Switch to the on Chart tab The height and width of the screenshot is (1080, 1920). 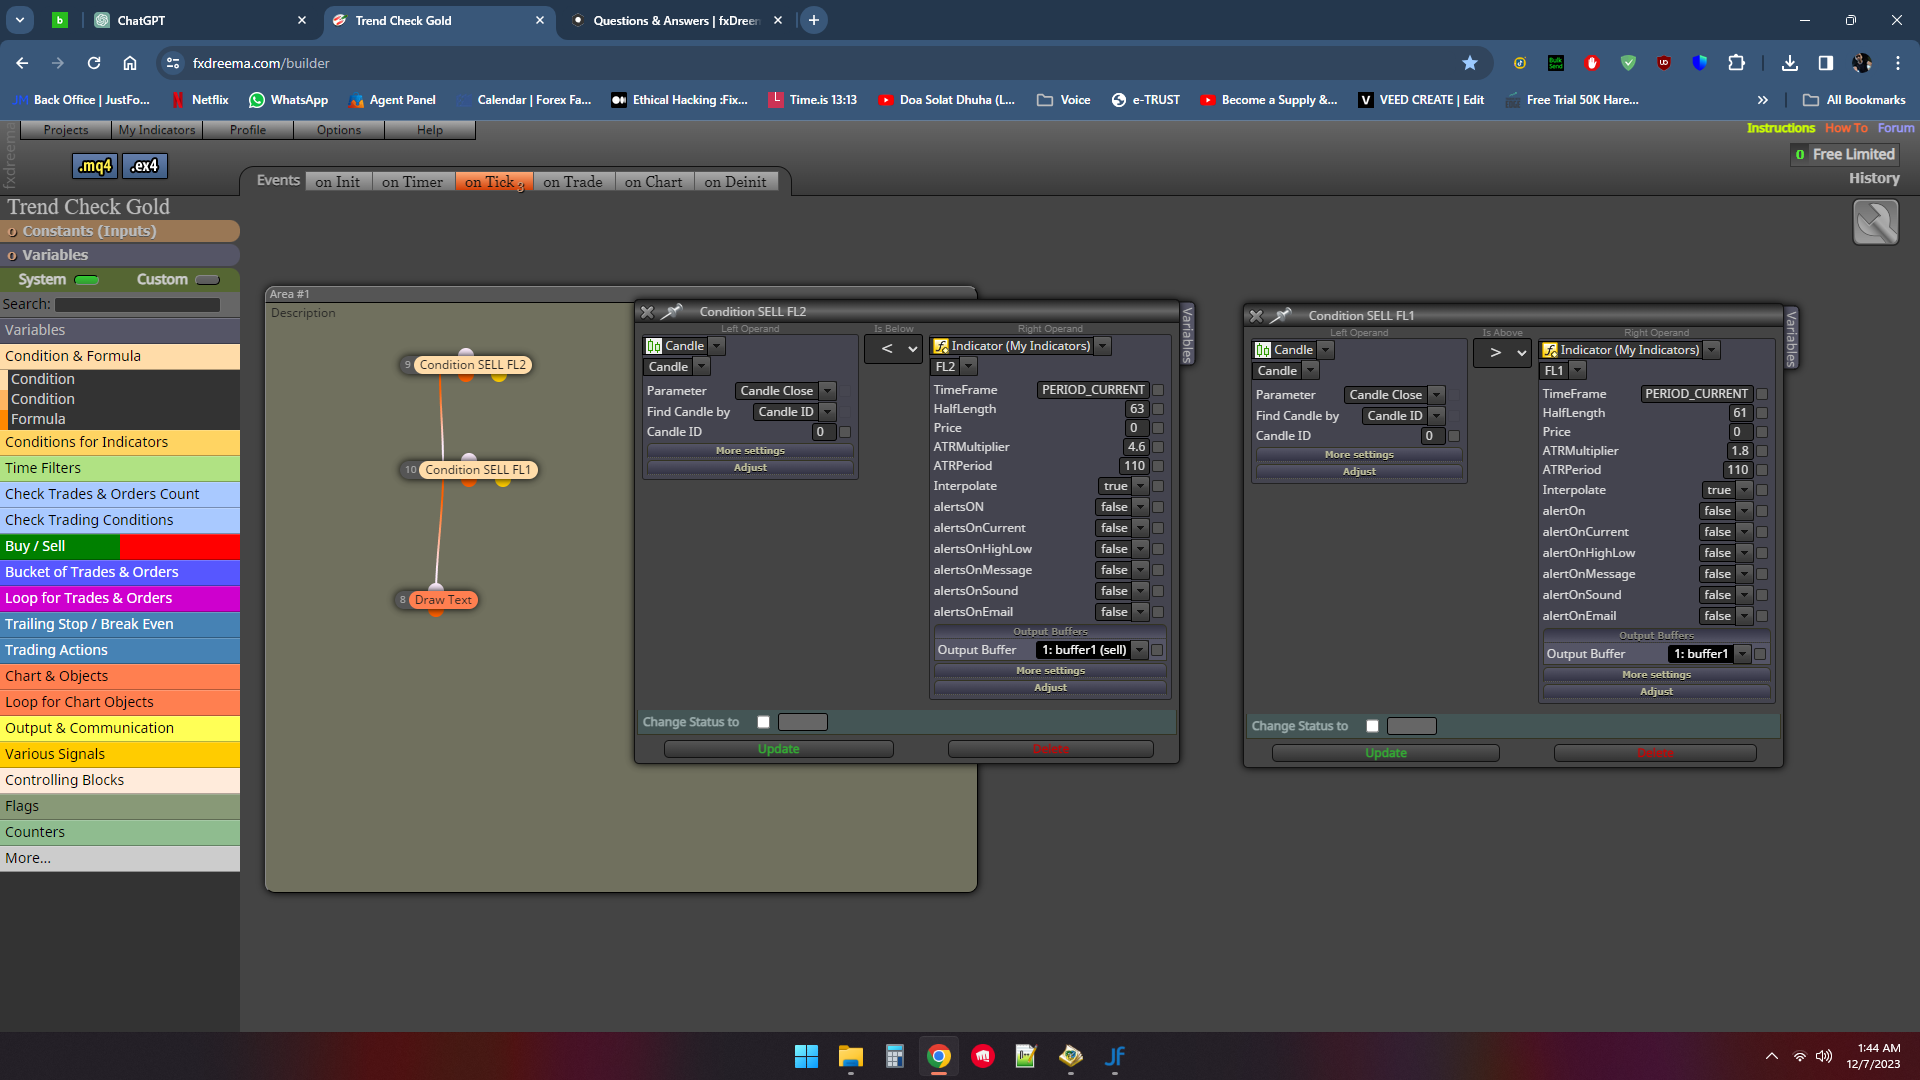click(654, 182)
